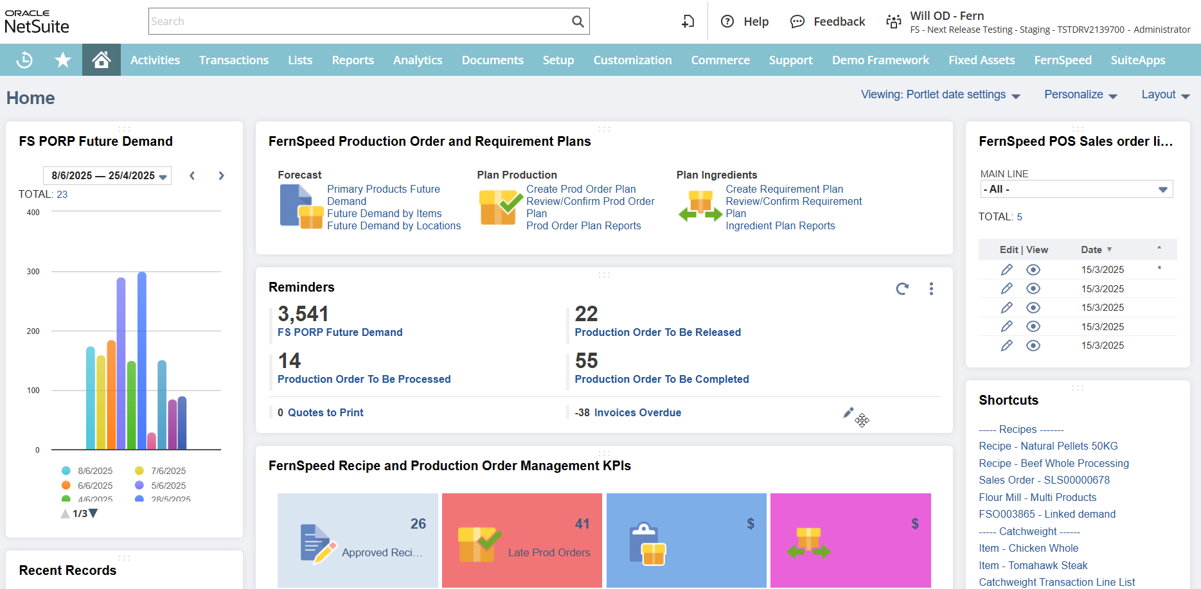Show next date range in Future Demand chart
Viewport: 1201px width, 589px height.
click(221, 176)
